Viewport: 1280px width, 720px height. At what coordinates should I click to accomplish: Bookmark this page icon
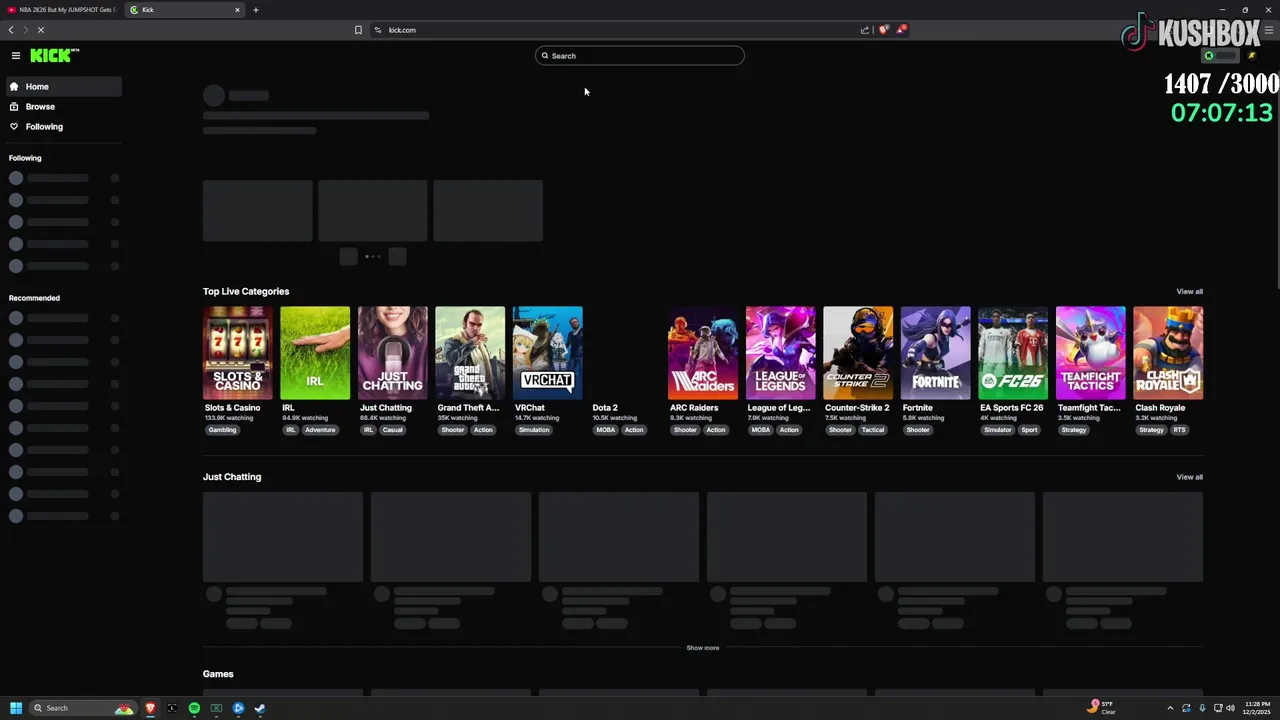358,30
